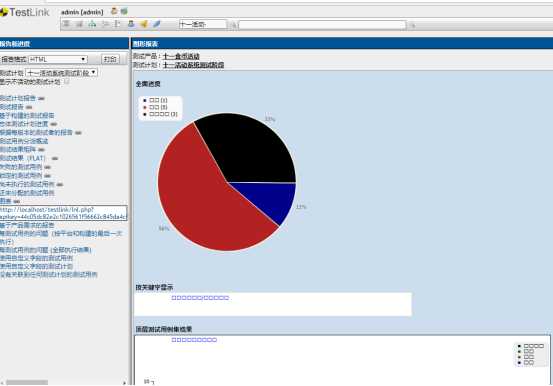The image size is (553, 386).
Task: Open the 测试结果 (FLAT) report link
Action: point(23,158)
